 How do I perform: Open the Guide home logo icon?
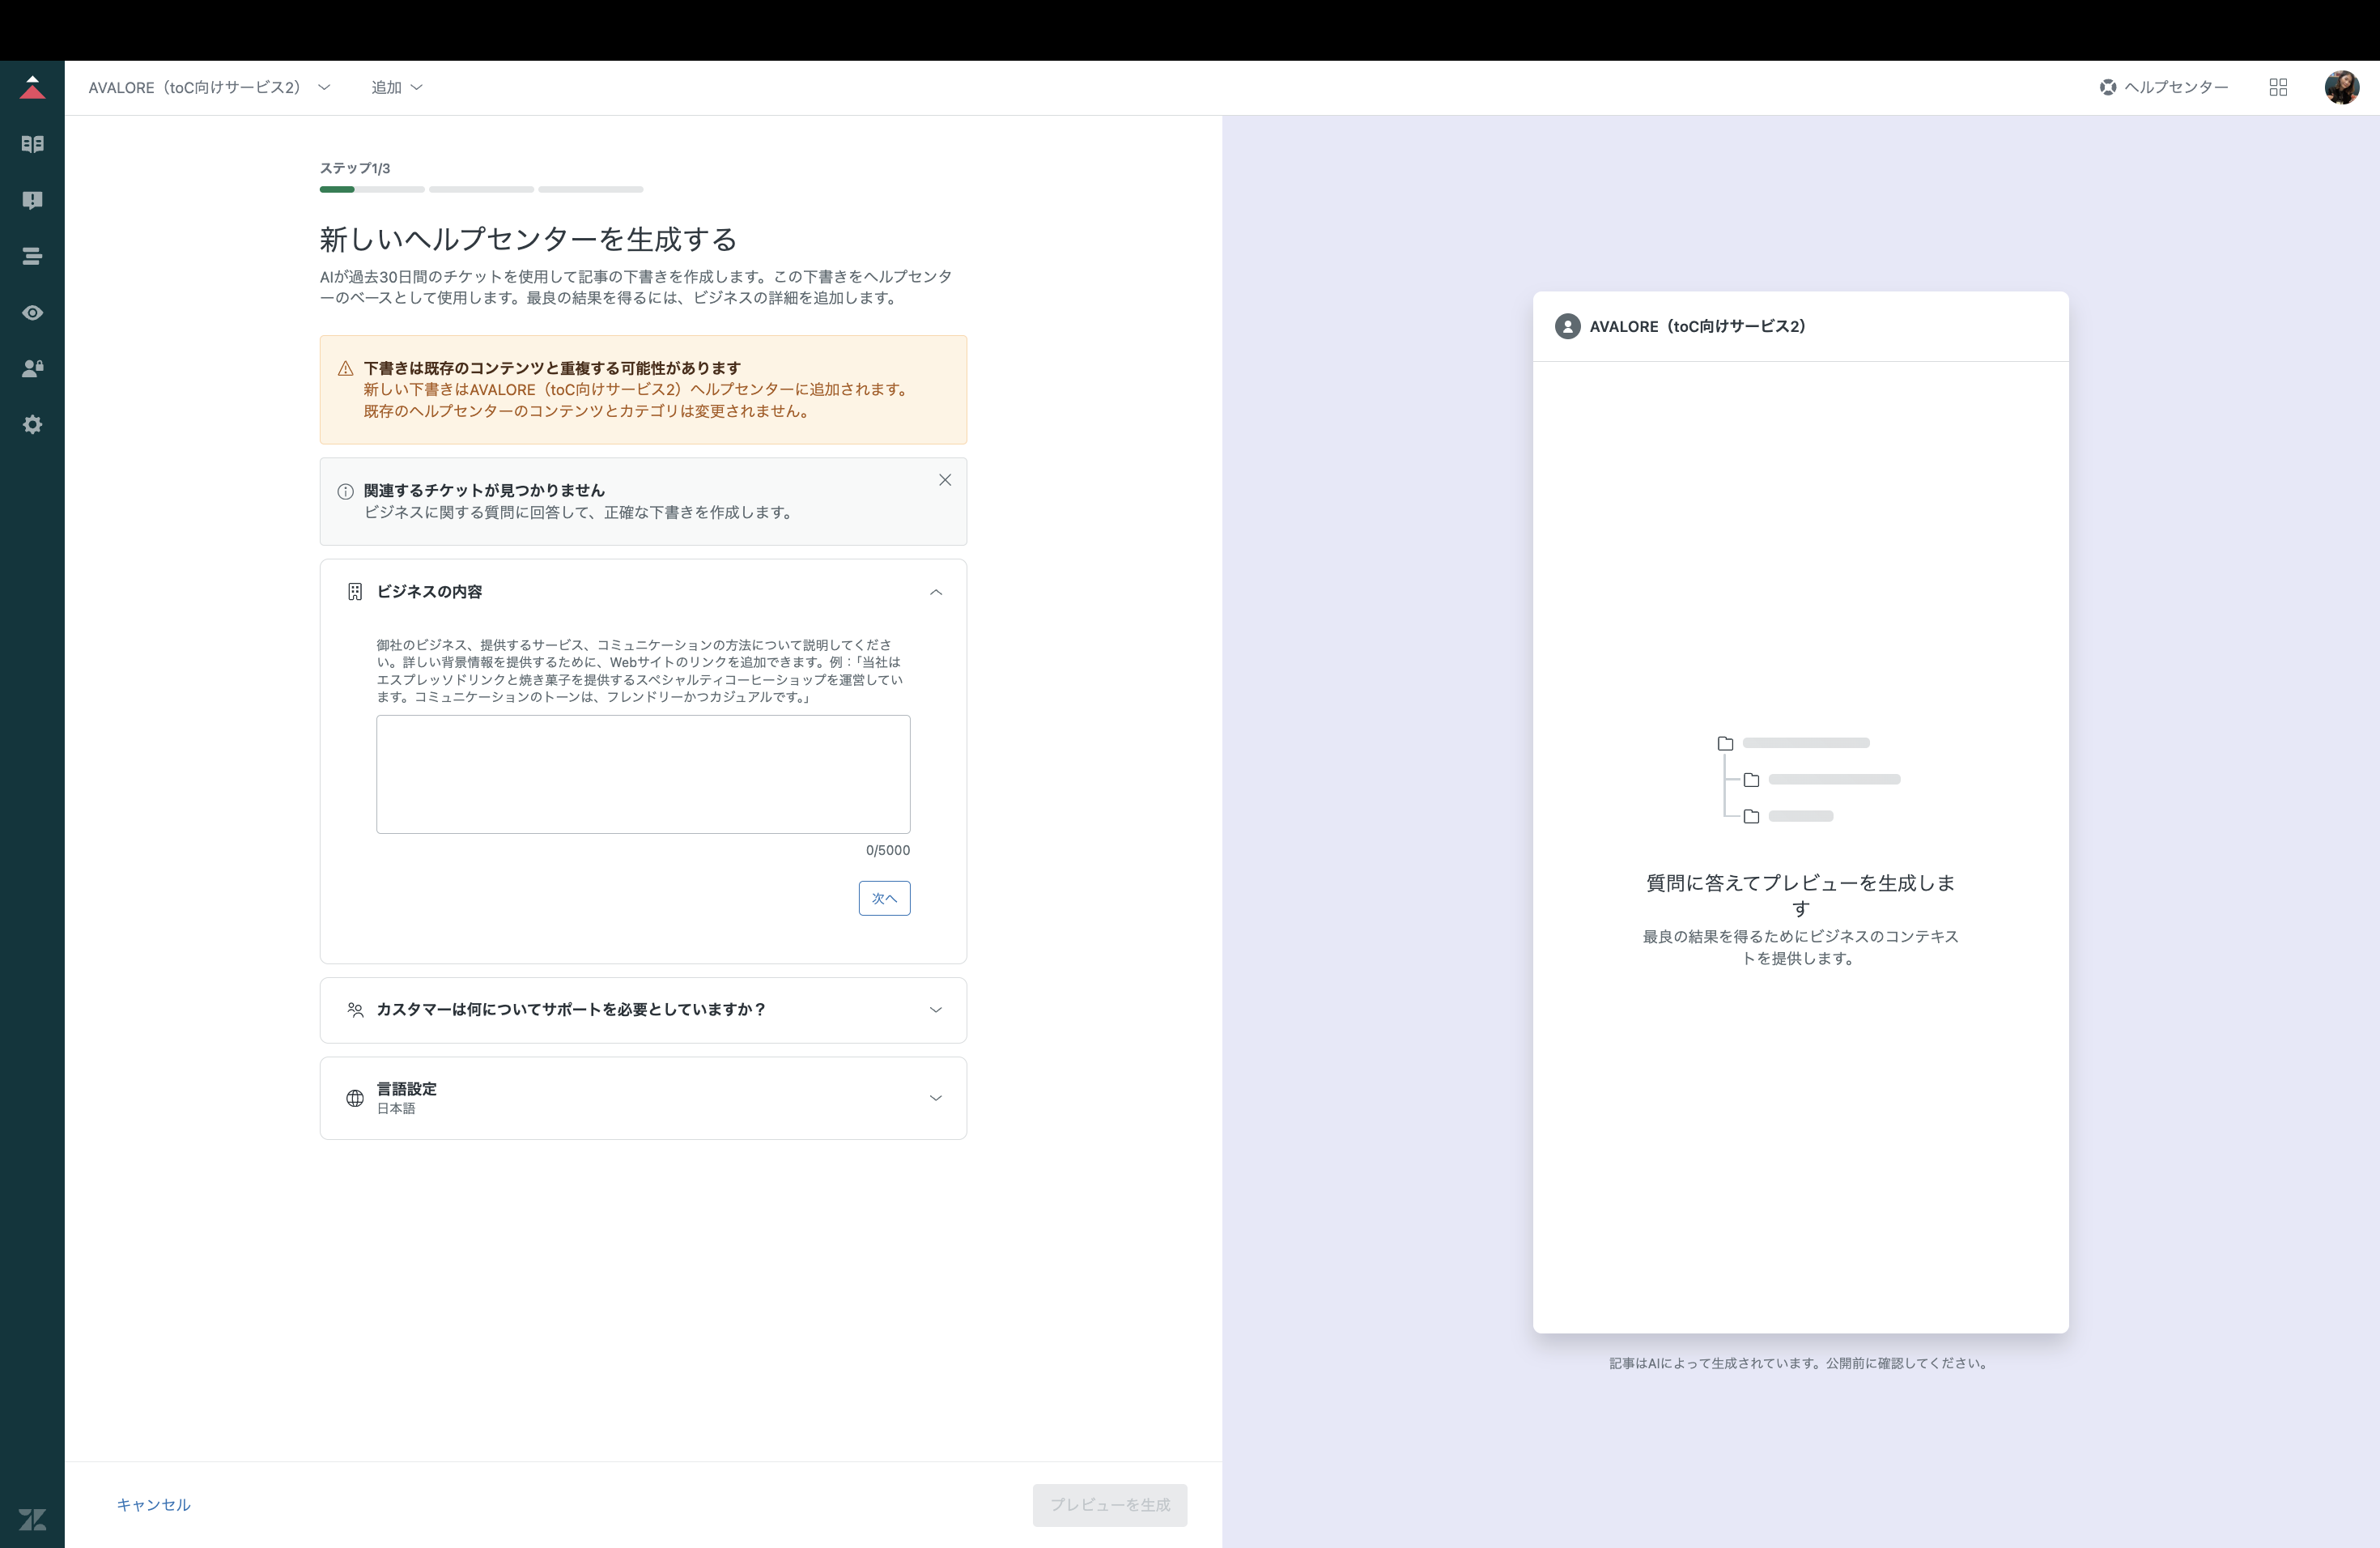coord(32,88)
